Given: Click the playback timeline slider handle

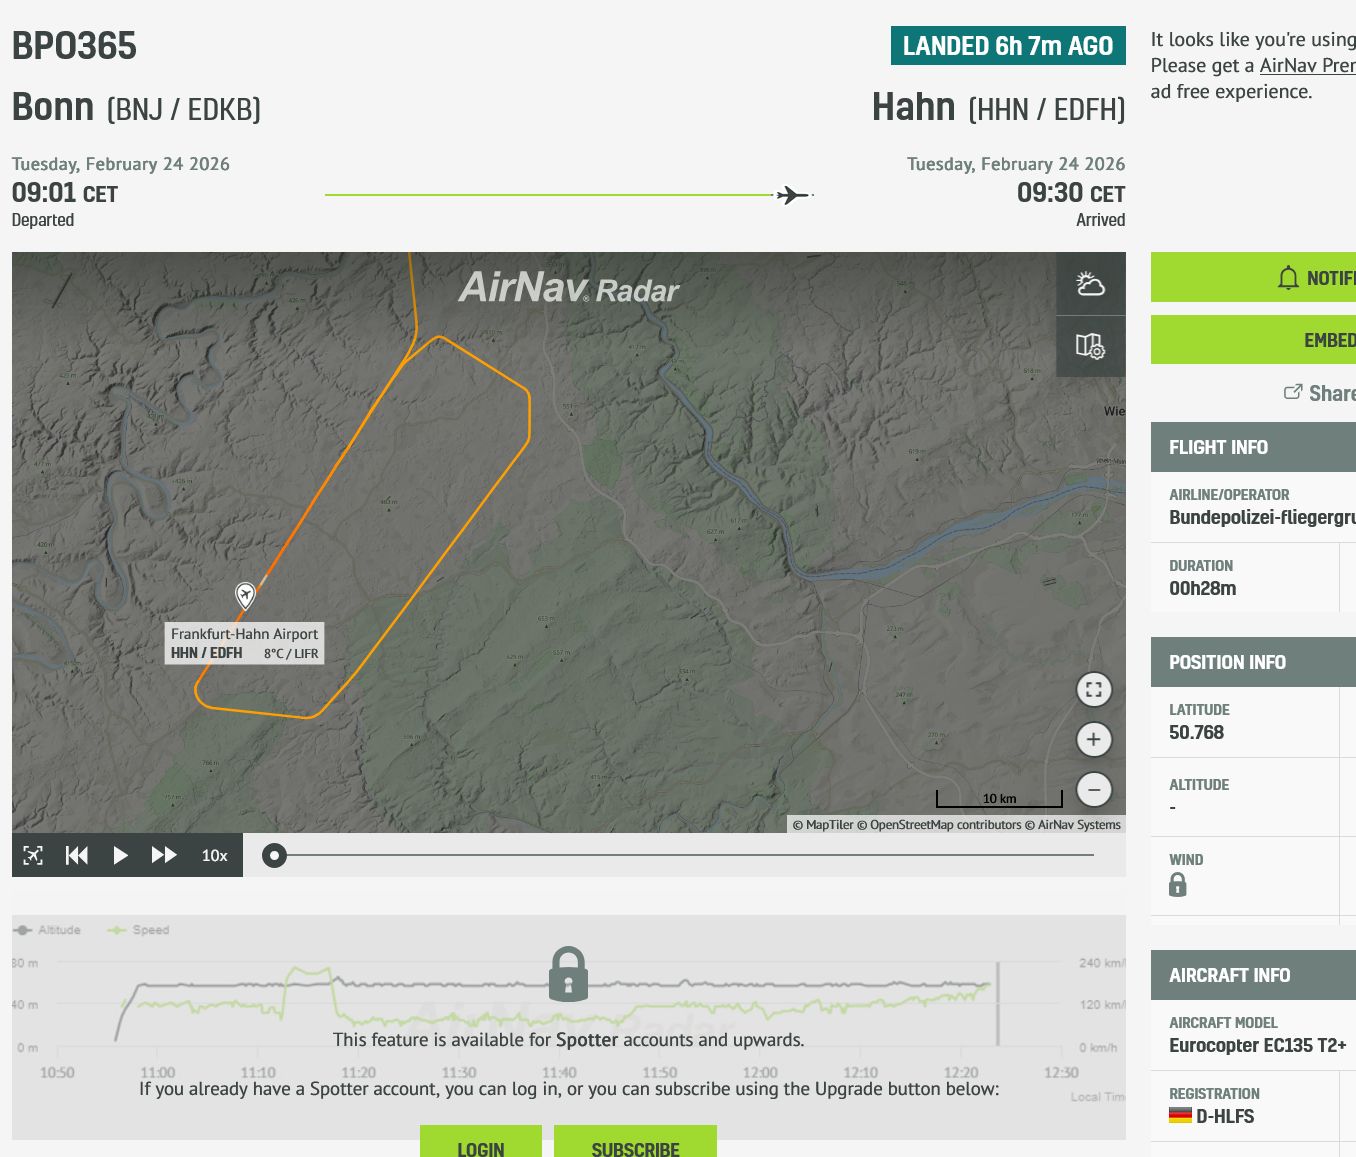Looking at the screenshot, I should tap(274, 855).
